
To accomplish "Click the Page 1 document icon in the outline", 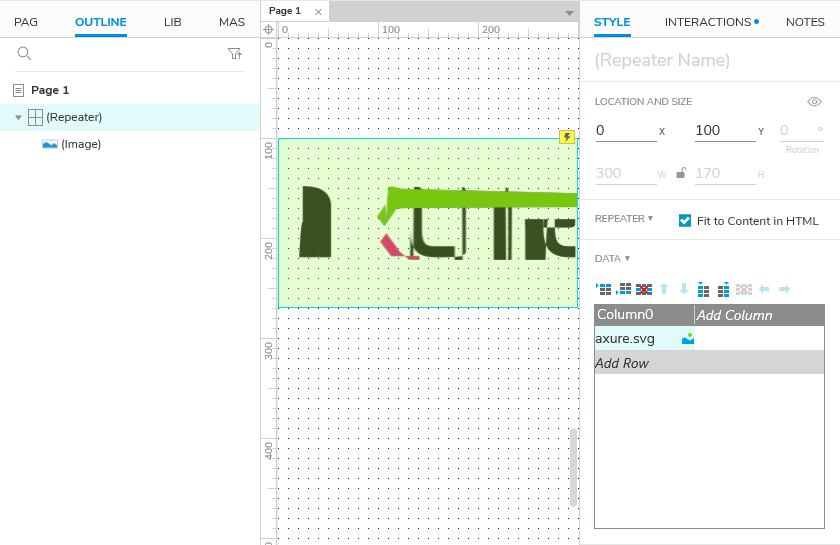I will coord(18,90).
